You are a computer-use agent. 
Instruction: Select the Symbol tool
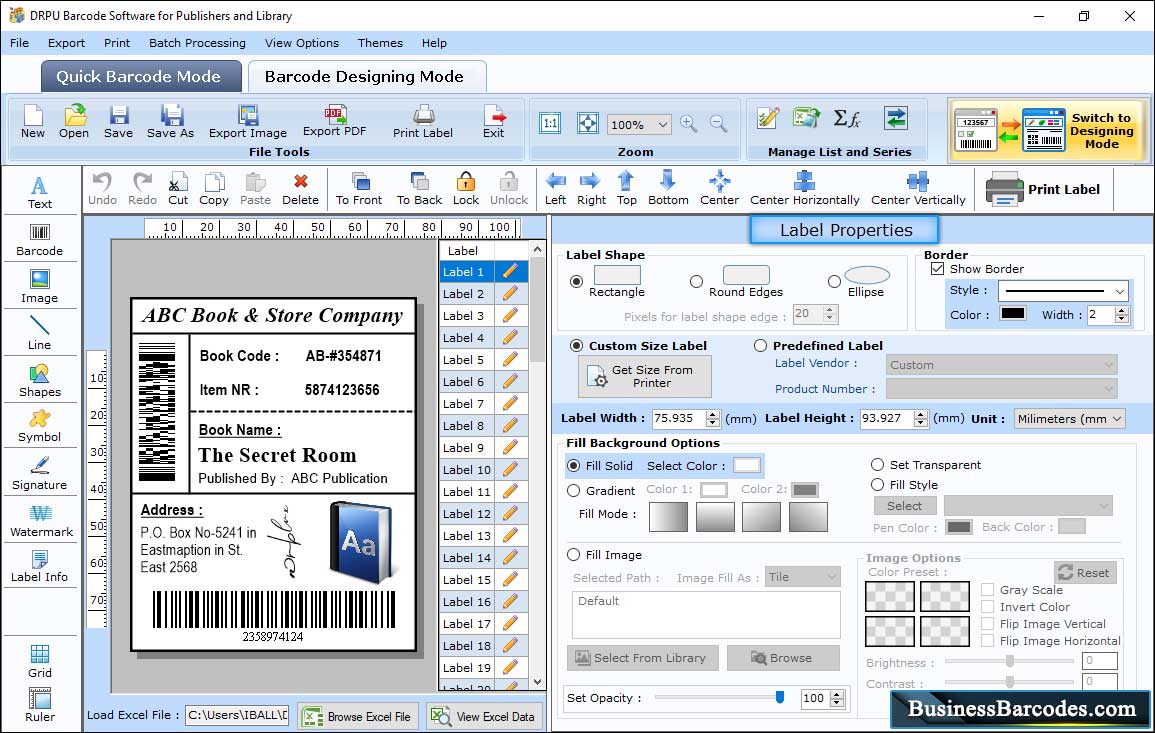tap(40, 427)
